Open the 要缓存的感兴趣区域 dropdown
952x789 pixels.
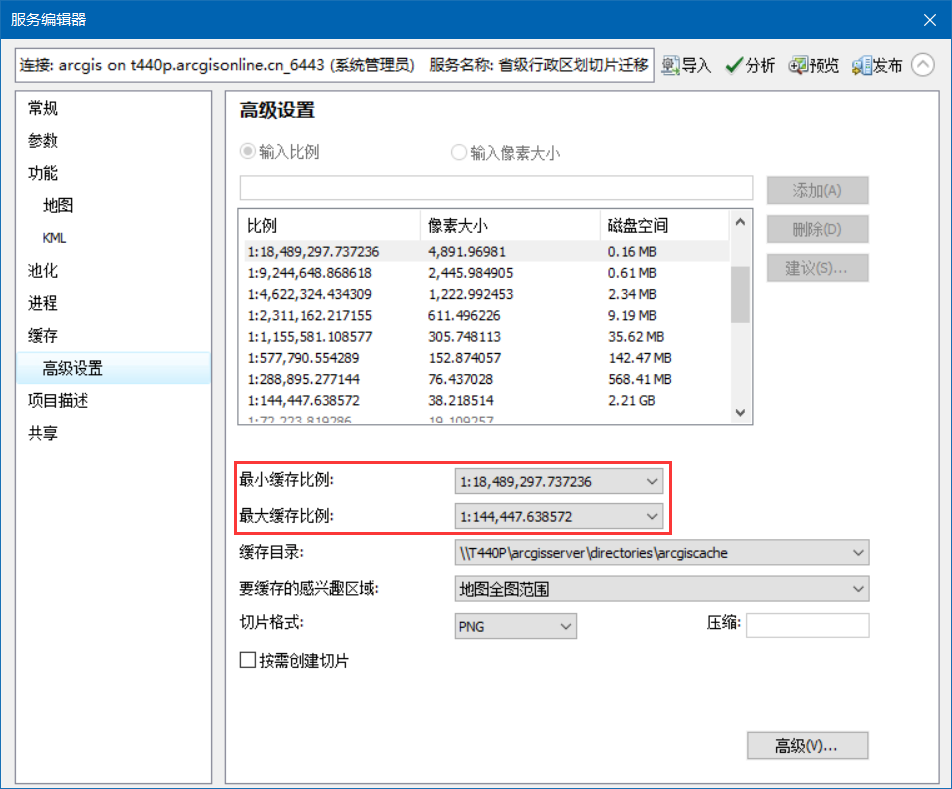[662, 589]
